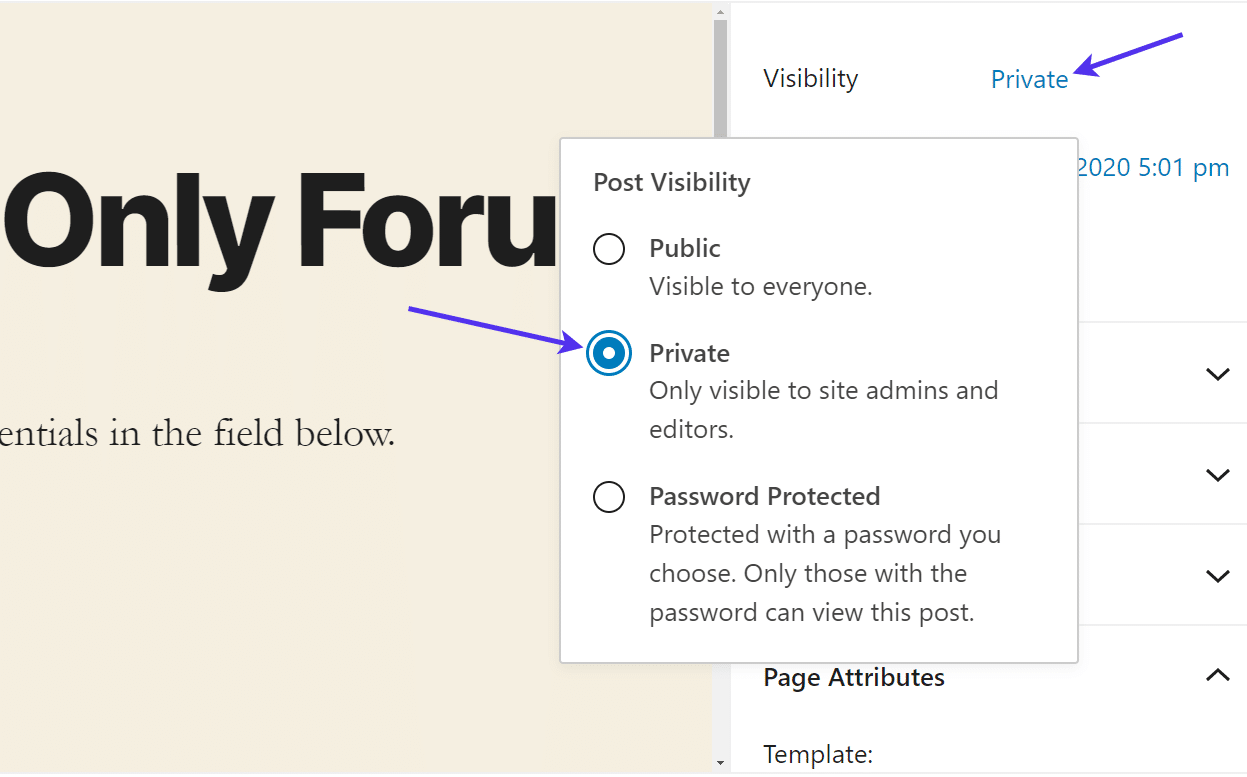
Task: Expand the settings panel just above Page Attributes
Action: click(1217, 576)
